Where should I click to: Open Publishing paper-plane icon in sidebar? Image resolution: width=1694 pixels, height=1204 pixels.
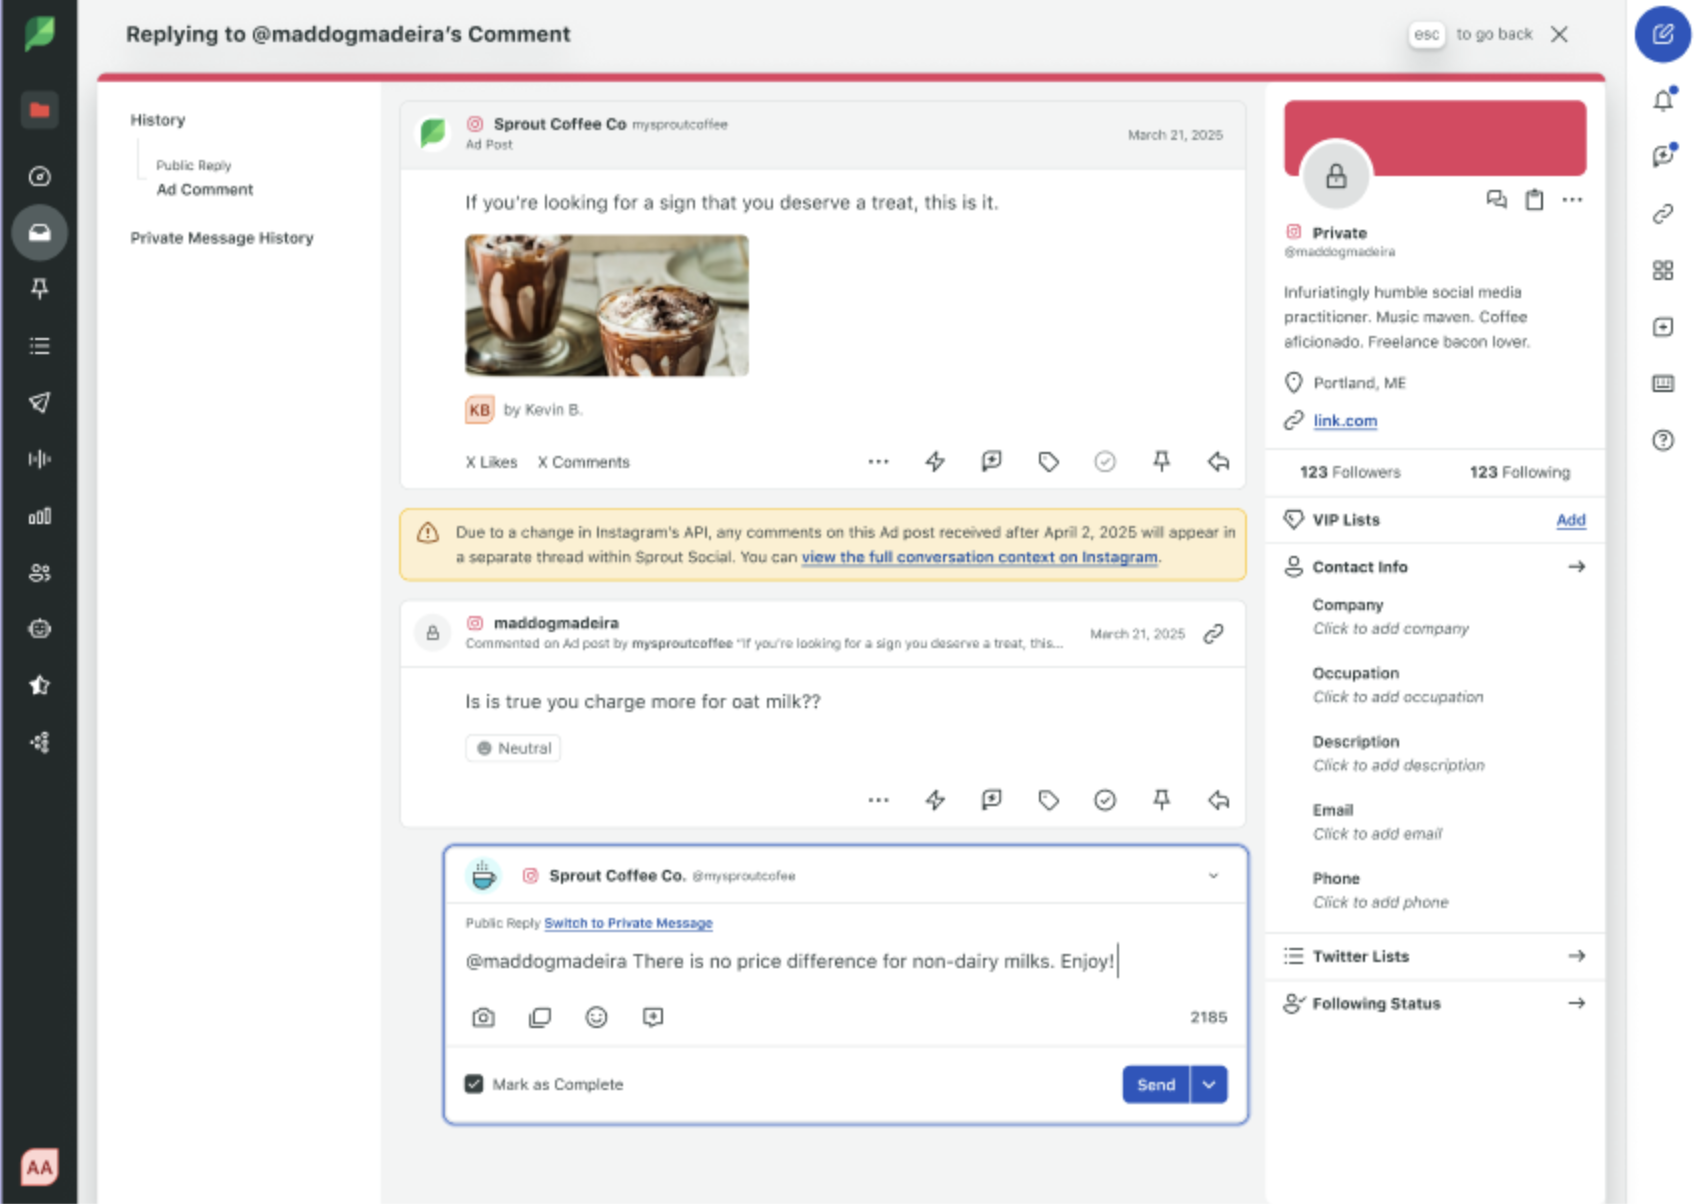click(x=39, y=402)
